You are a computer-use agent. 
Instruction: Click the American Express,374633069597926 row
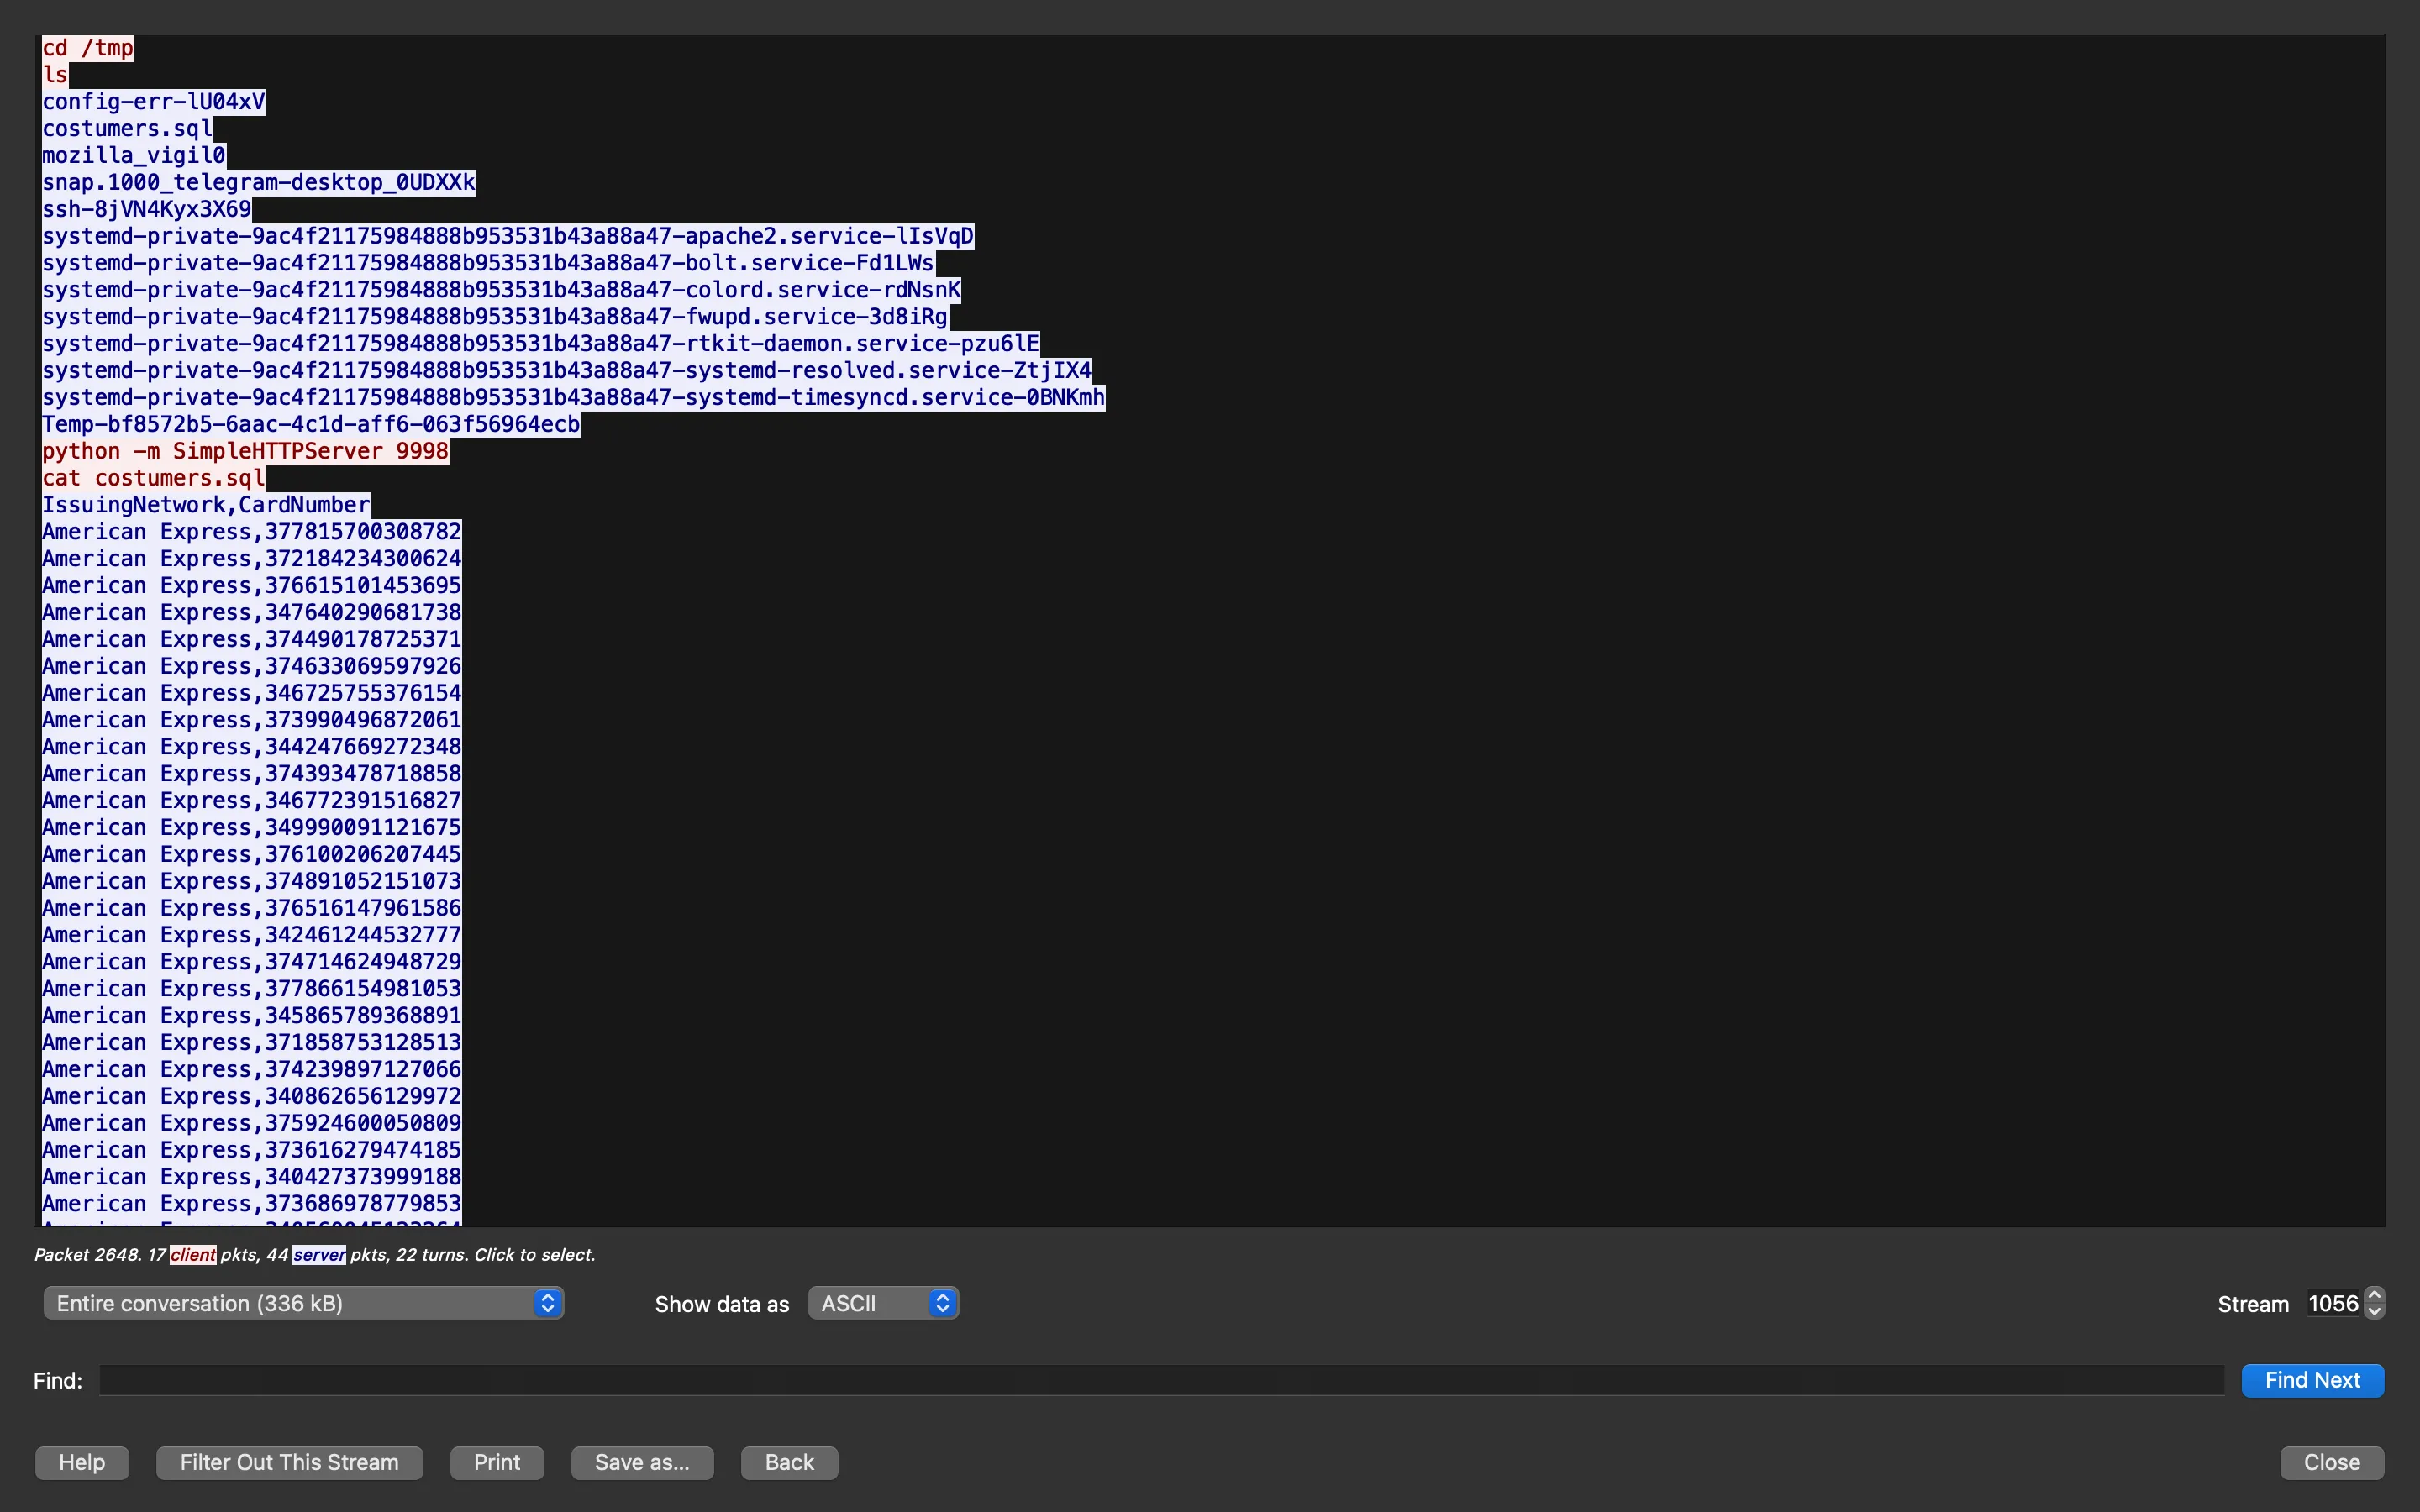click(x=252, y=667)
